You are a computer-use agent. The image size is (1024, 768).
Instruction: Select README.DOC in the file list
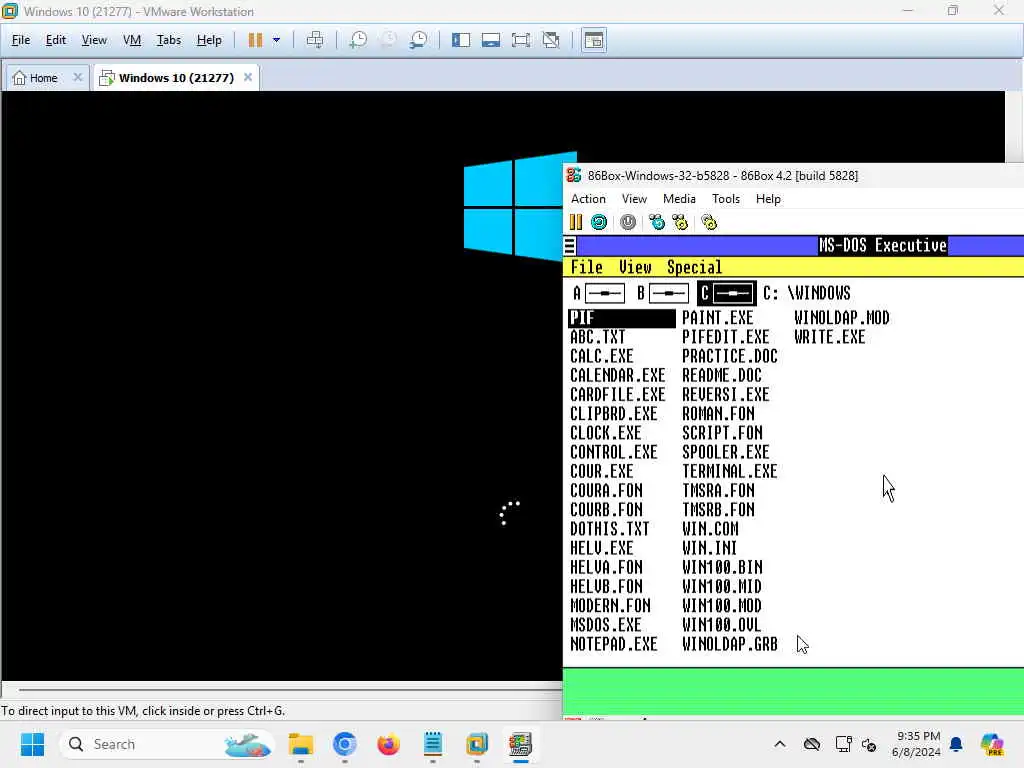click(x=722, y=376)
